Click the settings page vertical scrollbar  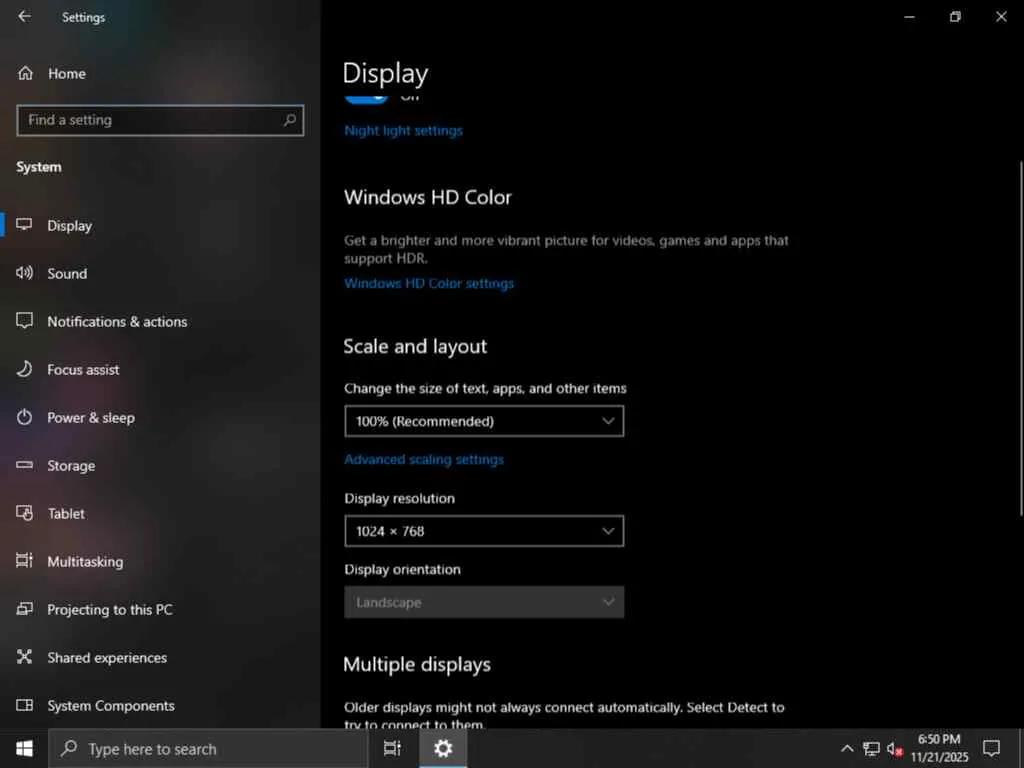(x=1020, y=340)
